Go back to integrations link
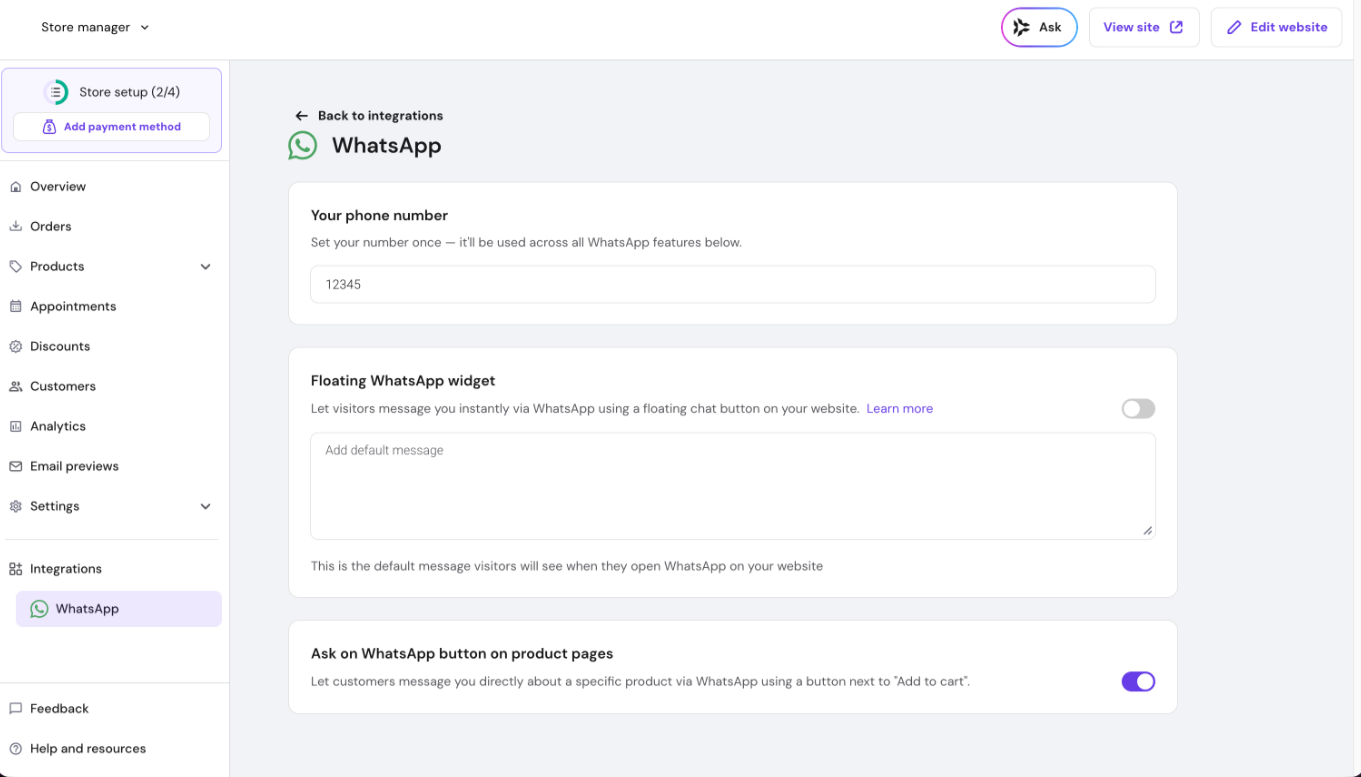 tap(369, 116)
